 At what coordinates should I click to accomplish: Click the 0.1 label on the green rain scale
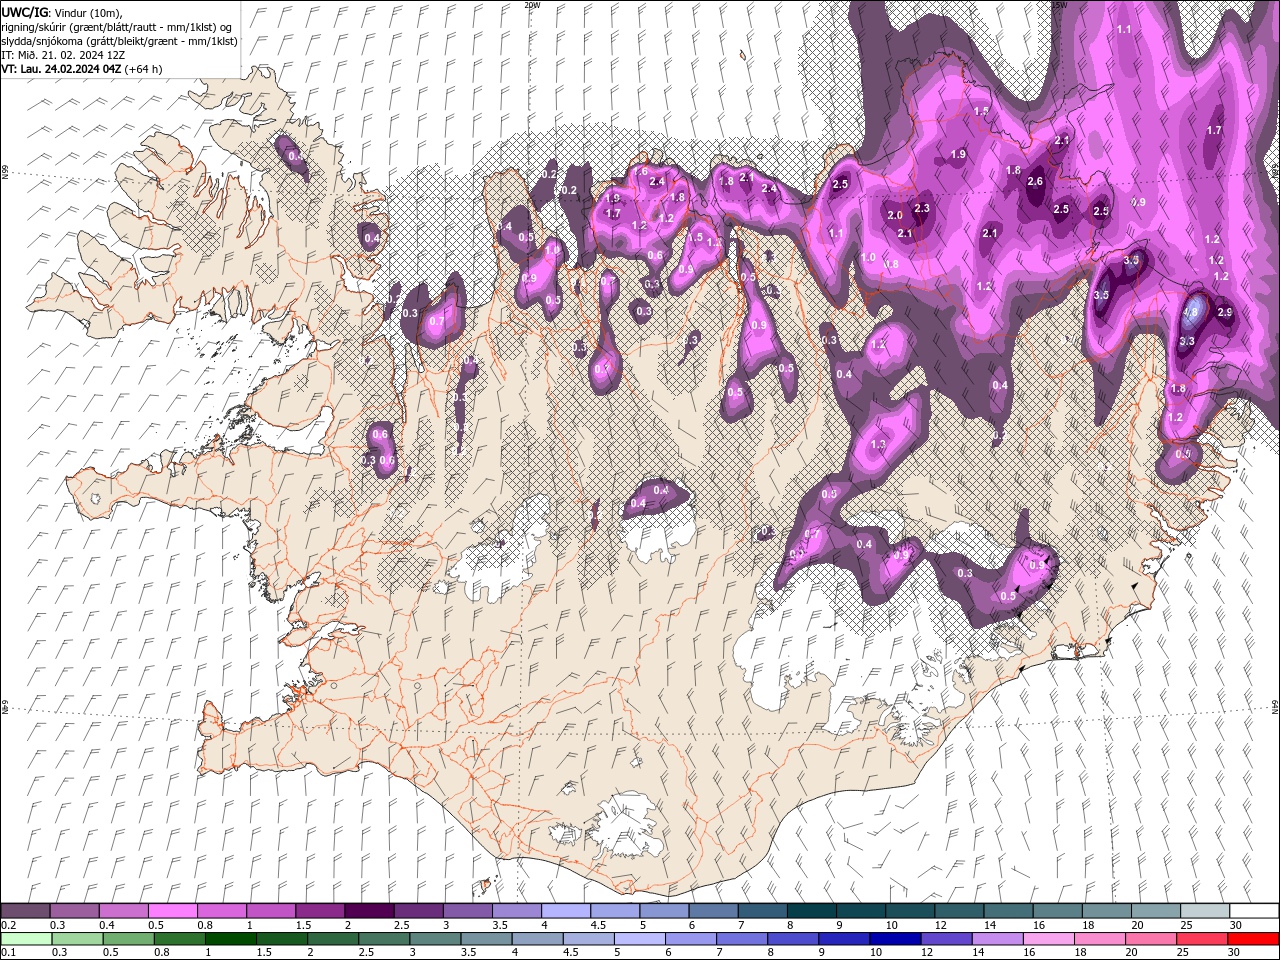pos(8,953)
